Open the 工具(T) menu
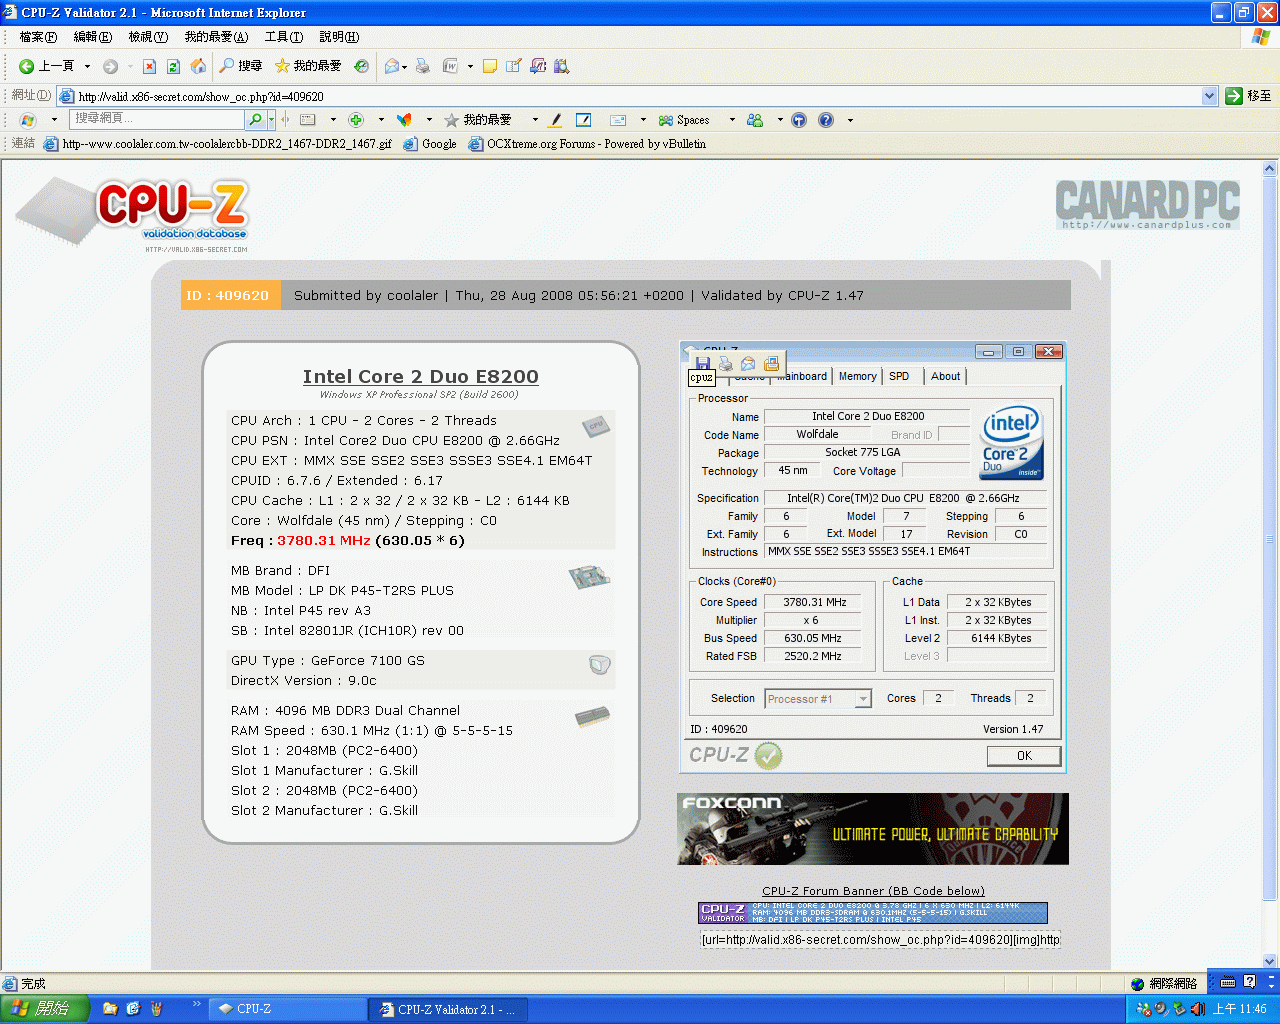This screenshot has height=1024, width=1280. tap(283, 37)
